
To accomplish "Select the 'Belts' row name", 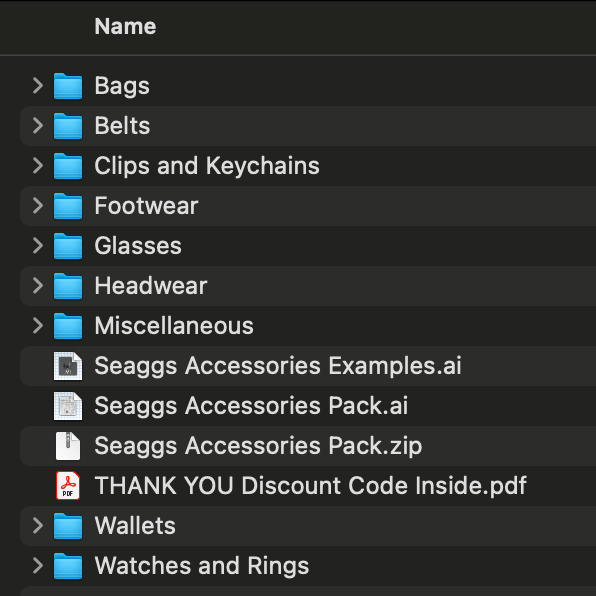I will (122, 126).
